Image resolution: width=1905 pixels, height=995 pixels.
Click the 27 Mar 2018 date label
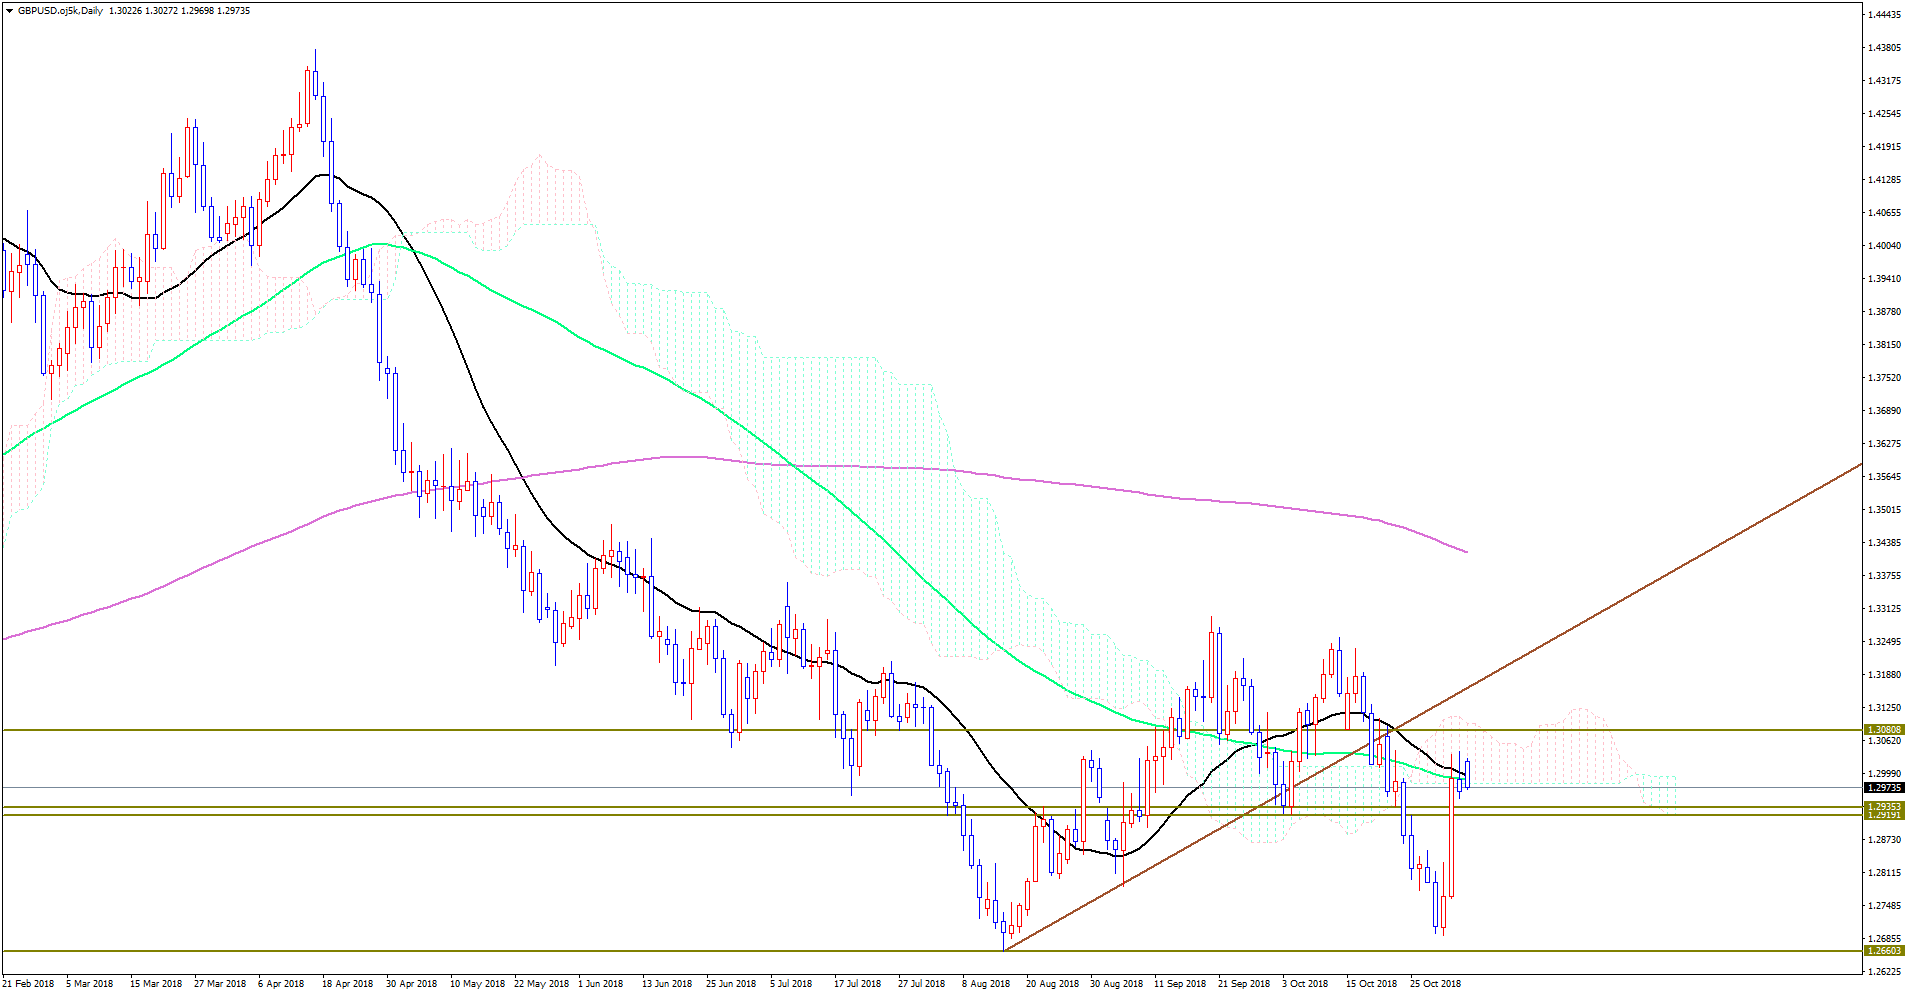(x=220, y=983)
